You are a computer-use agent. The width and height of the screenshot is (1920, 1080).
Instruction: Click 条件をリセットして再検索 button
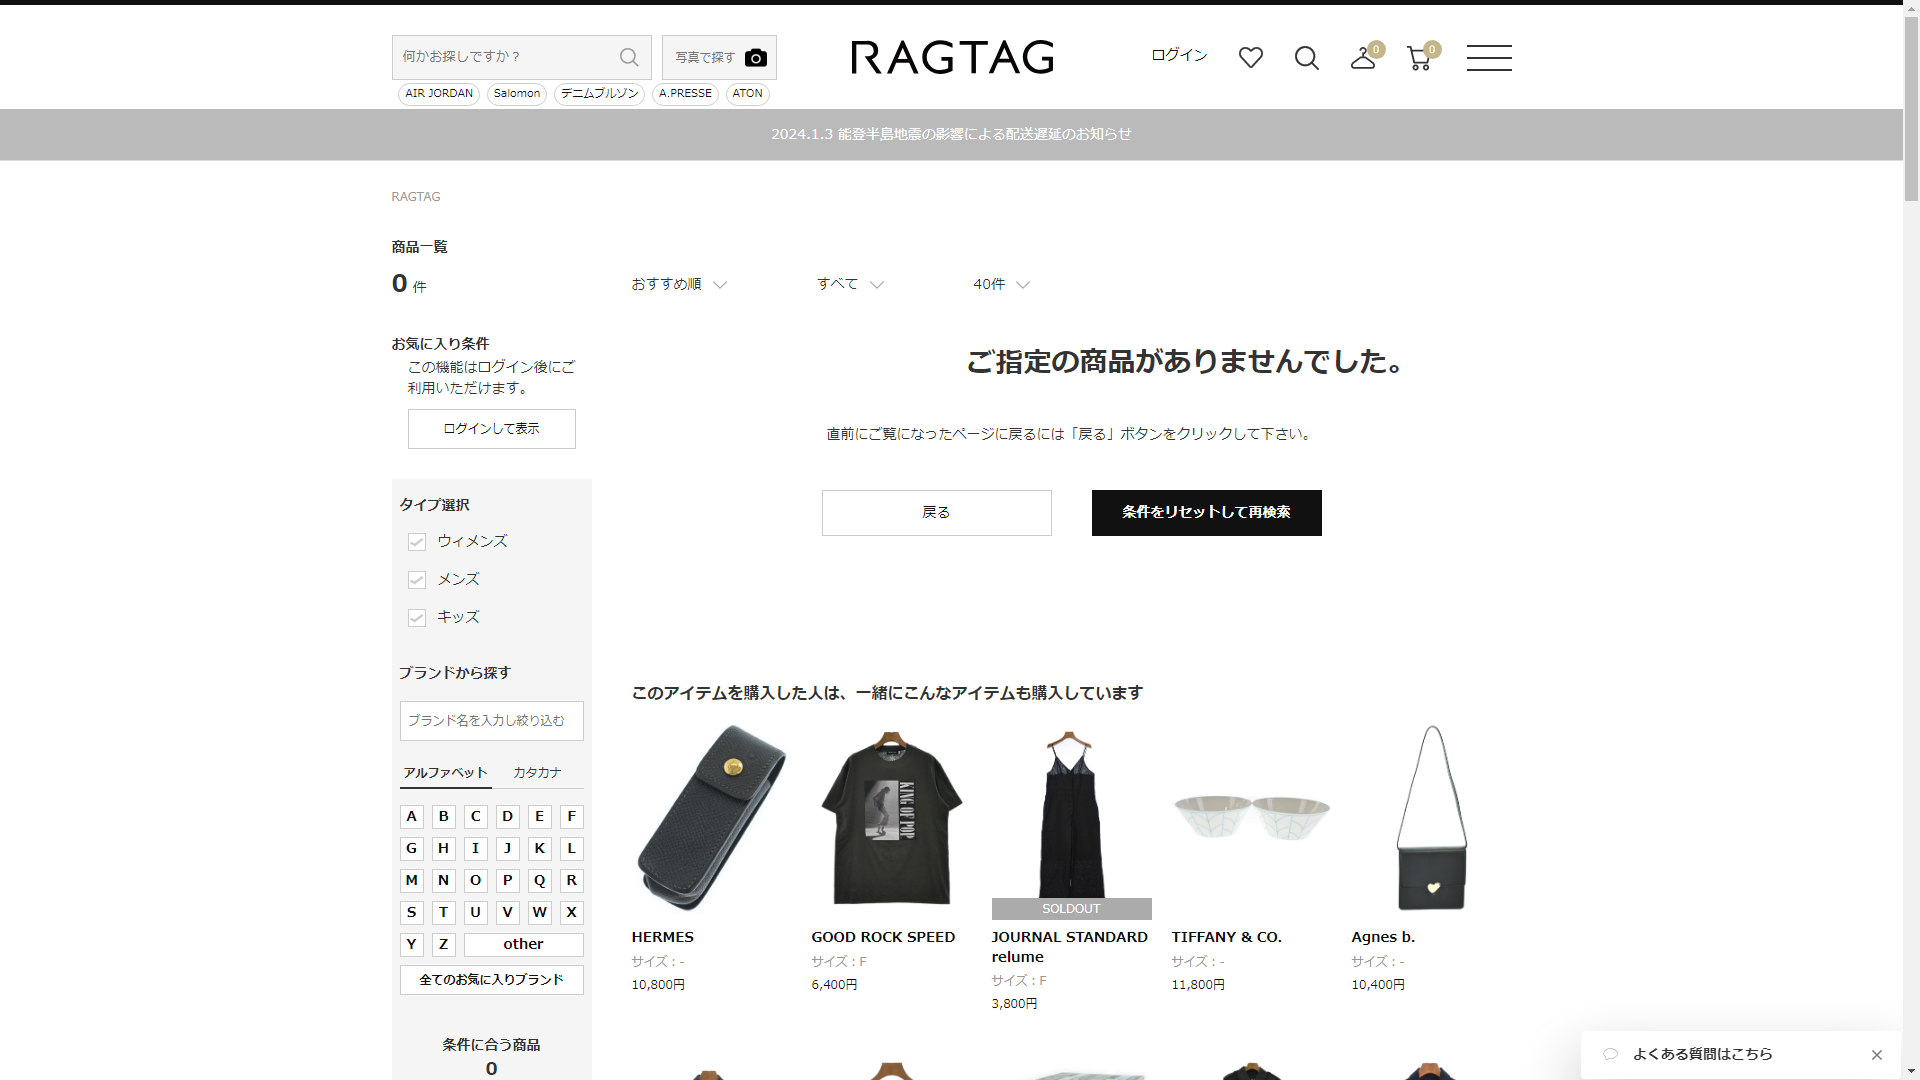tap(1206, 513)
